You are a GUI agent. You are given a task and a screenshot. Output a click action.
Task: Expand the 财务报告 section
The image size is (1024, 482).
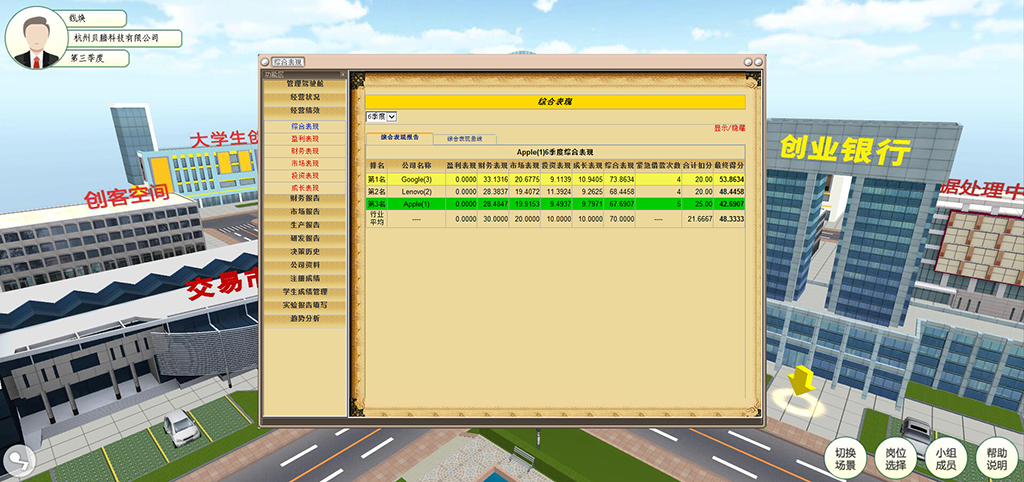(304, 199)
